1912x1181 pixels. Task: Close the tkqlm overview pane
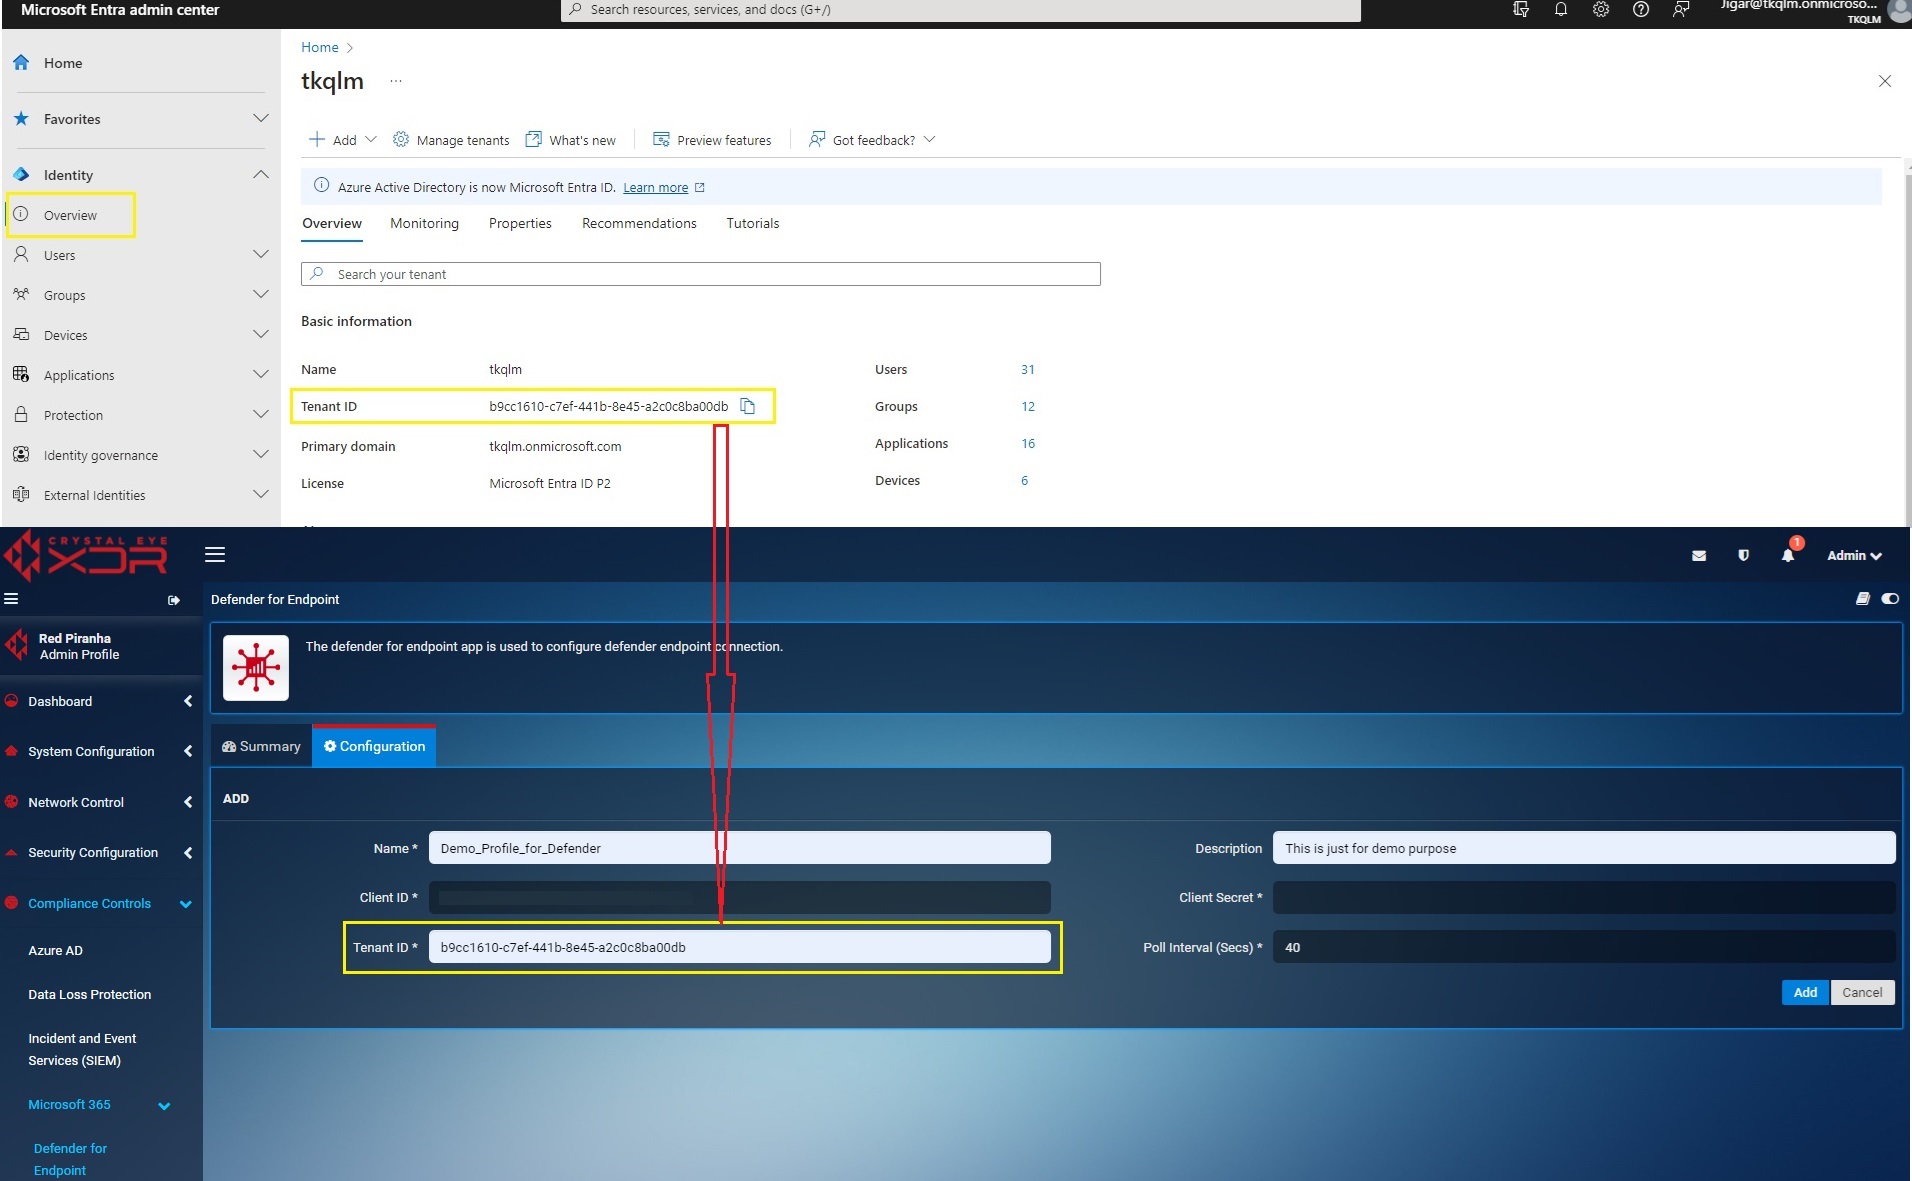point(1885,81)
